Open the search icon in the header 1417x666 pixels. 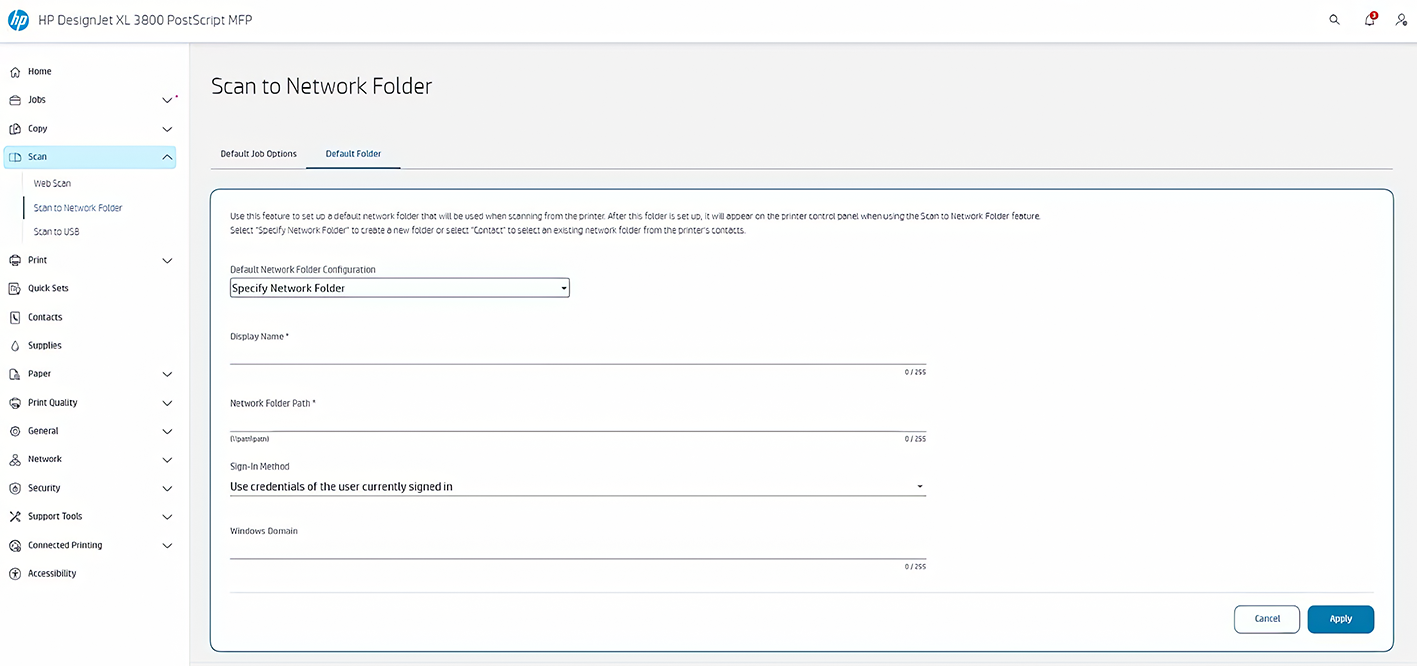pos(1334,19)
